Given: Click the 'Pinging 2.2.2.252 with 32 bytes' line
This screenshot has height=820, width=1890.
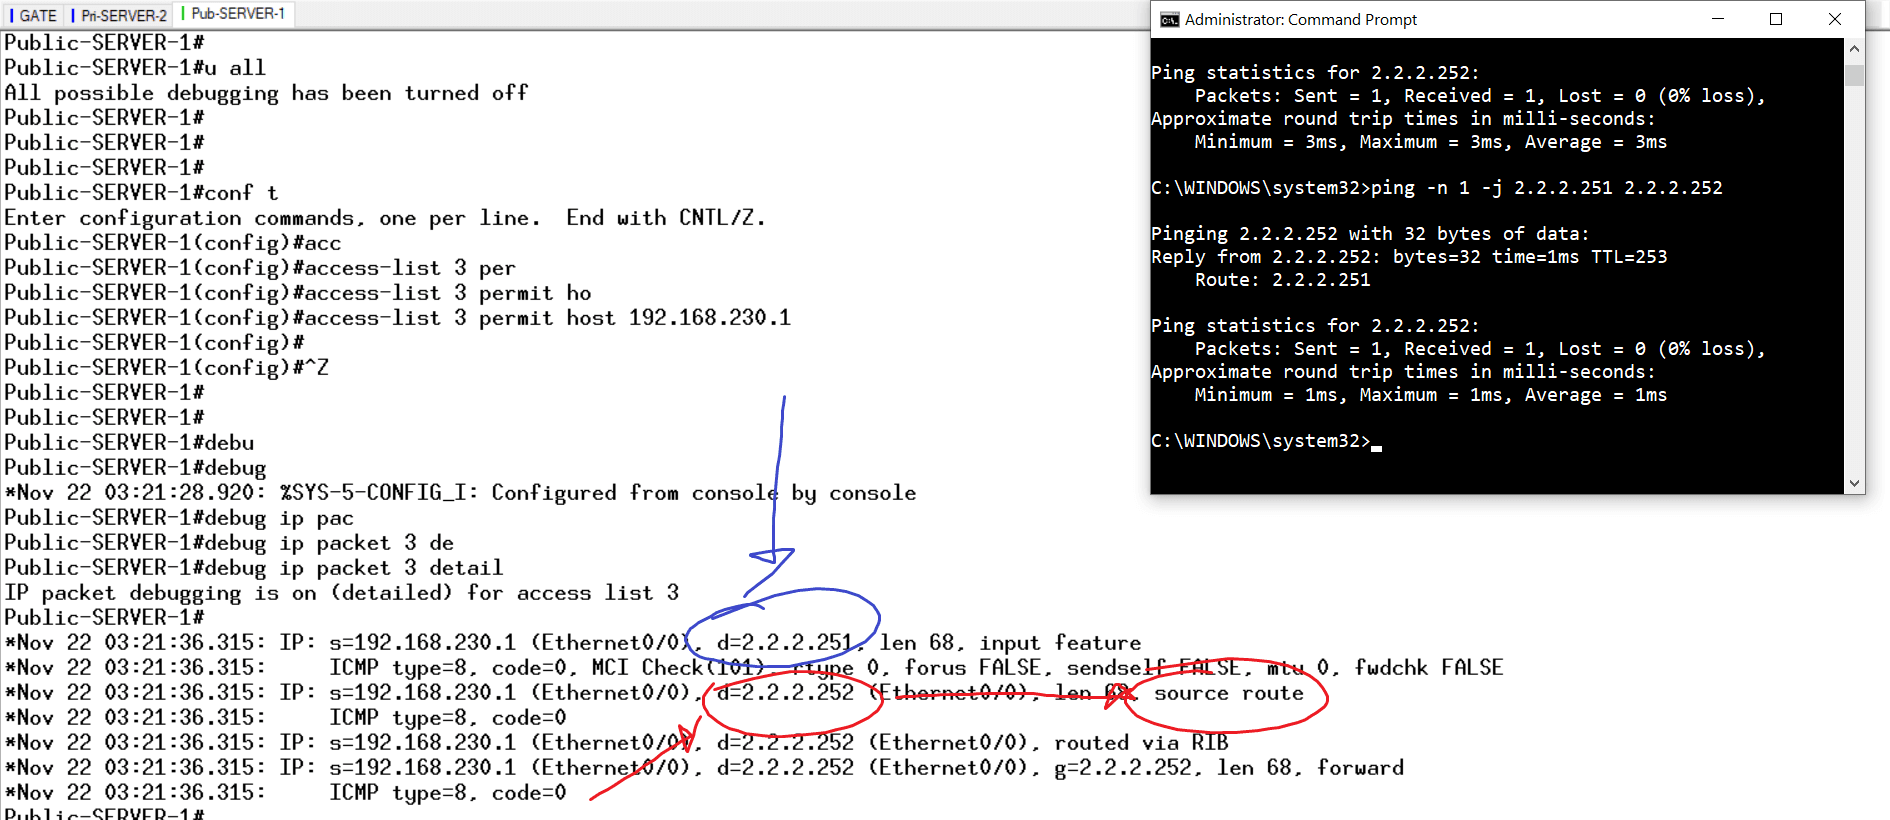Looking at the screenshot, I should 1370,234.
